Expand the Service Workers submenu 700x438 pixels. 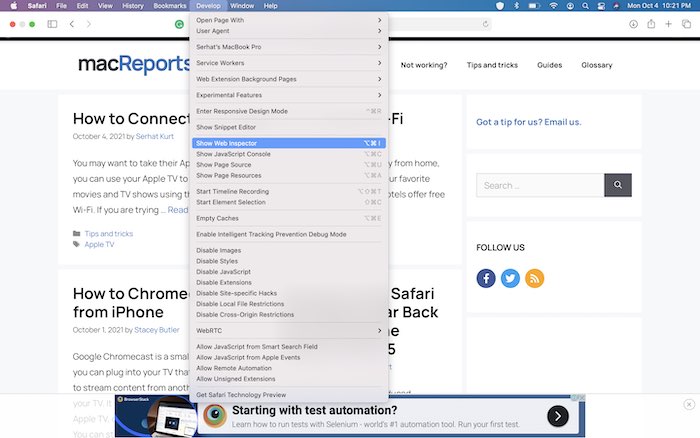(289, 63)
